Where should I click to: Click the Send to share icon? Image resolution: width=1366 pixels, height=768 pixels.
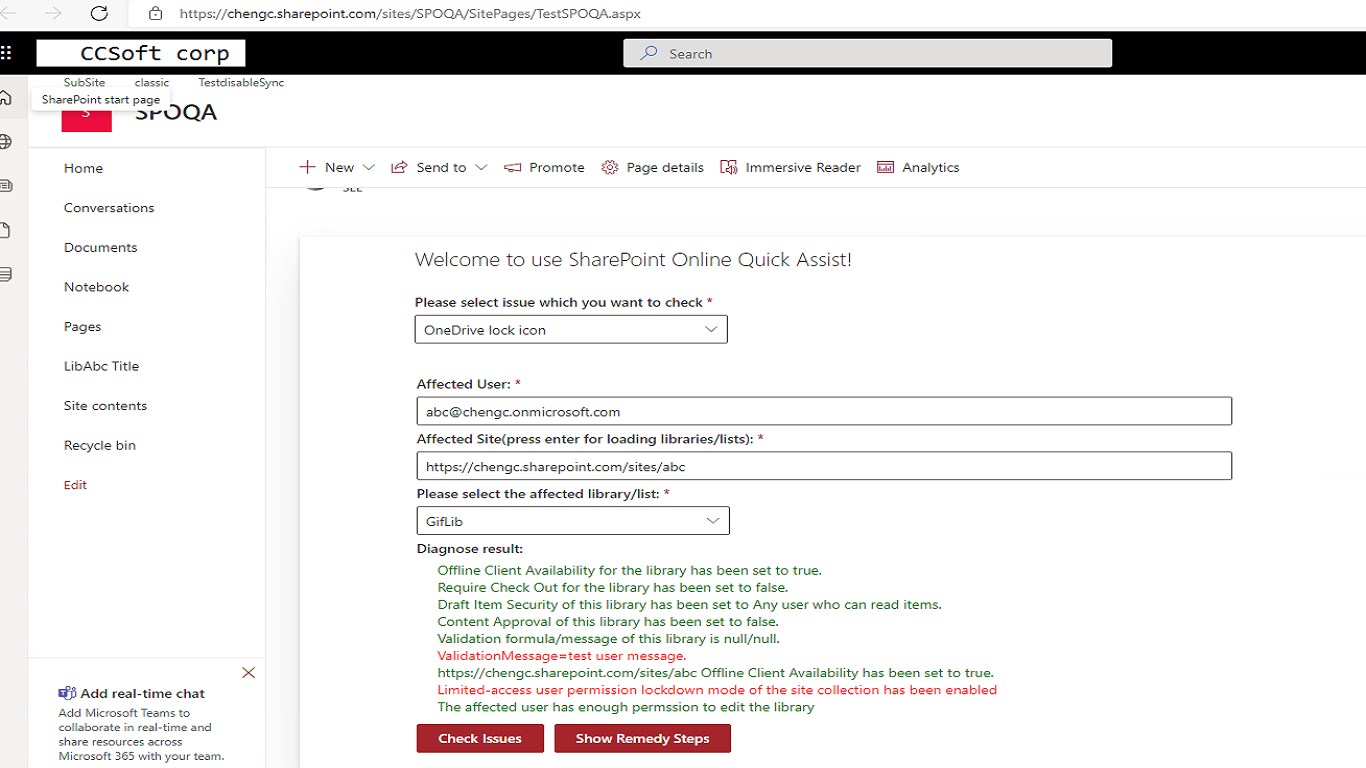(x=399, y=167)
